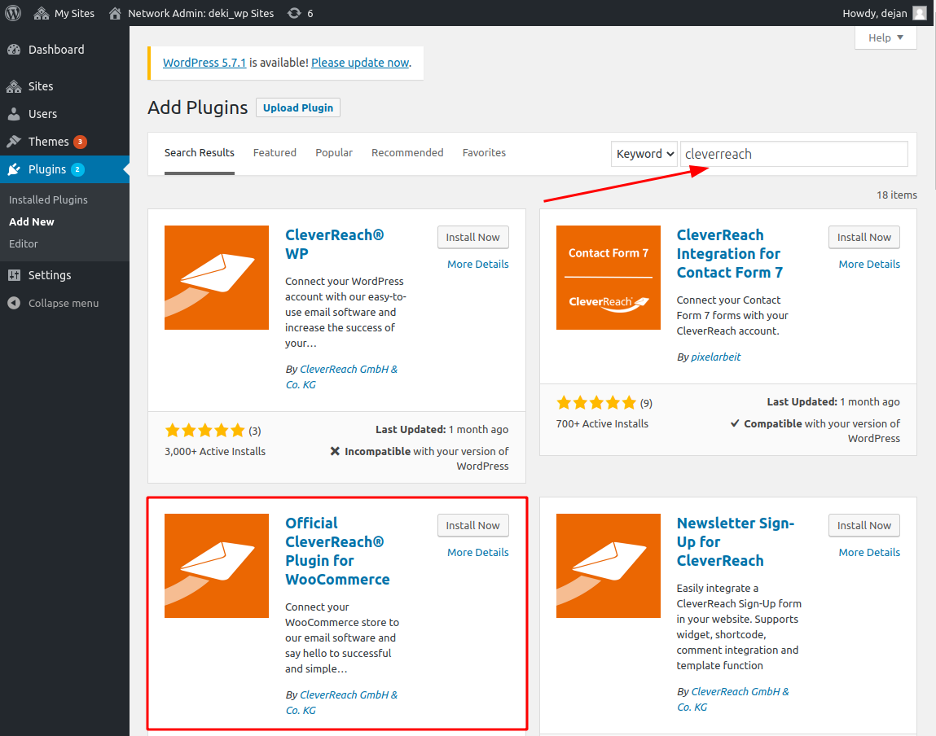Click the Users icon in sidebar
Image resolution: width=936 pixels, height=736 pixels.
(14, 114)
